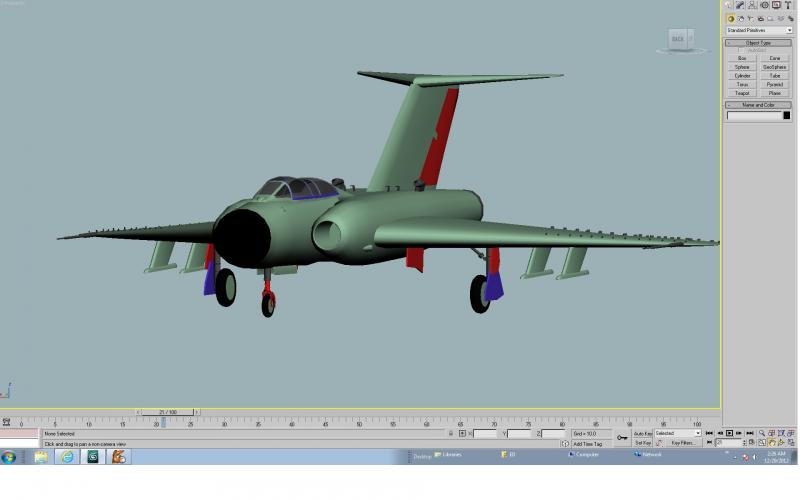Screen dimensions: 800x500
Task: Activate the Pan View hand tool
Action: (x=771, y=443)
